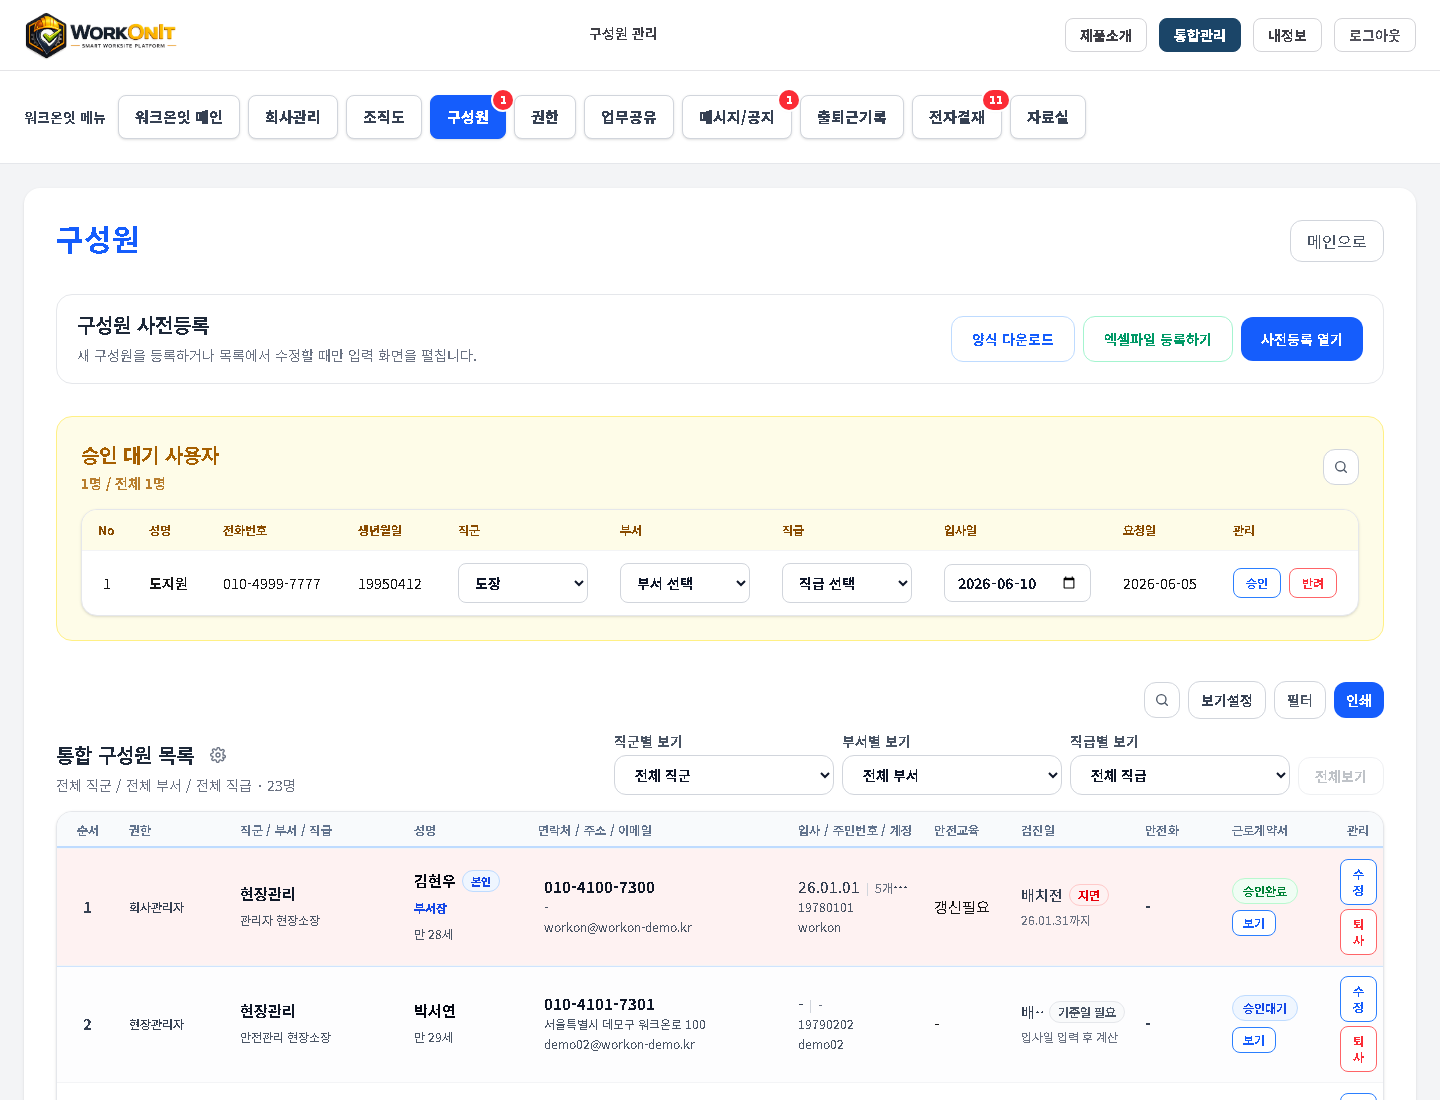
Task: Click the 메인으로 button
Action: tap(1337, 241)
